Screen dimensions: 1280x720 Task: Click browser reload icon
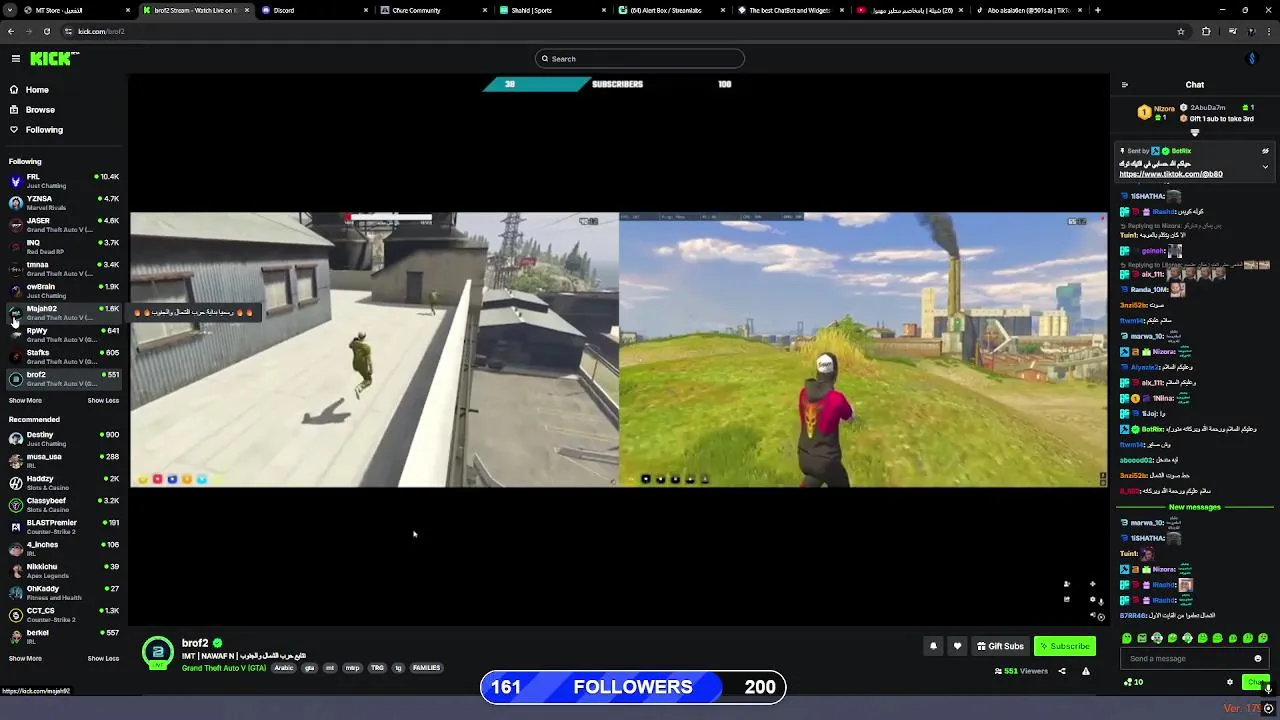point(46,31)
